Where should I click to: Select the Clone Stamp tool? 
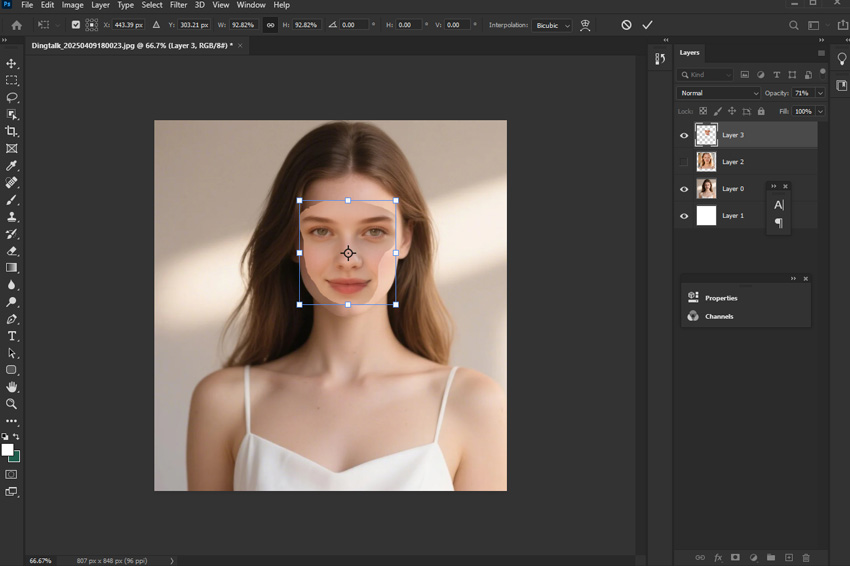click(x=11, y=217)
